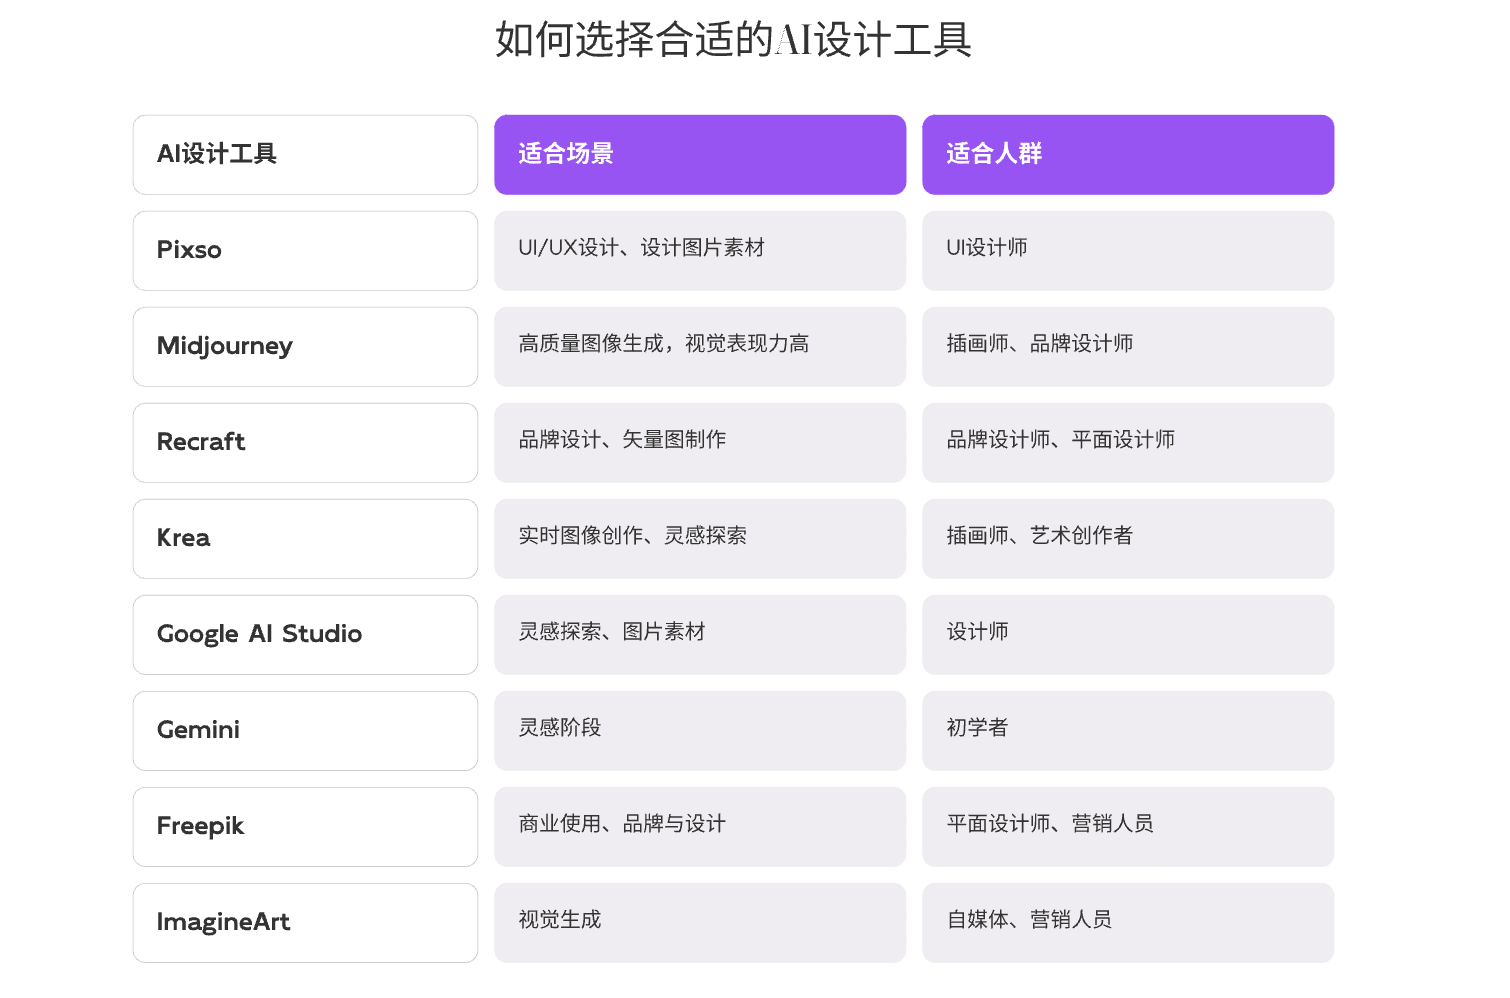The height and width of the screenshot is (998, 1510).
Task: Click the Gemini tool card
Action: pos(305,730)
